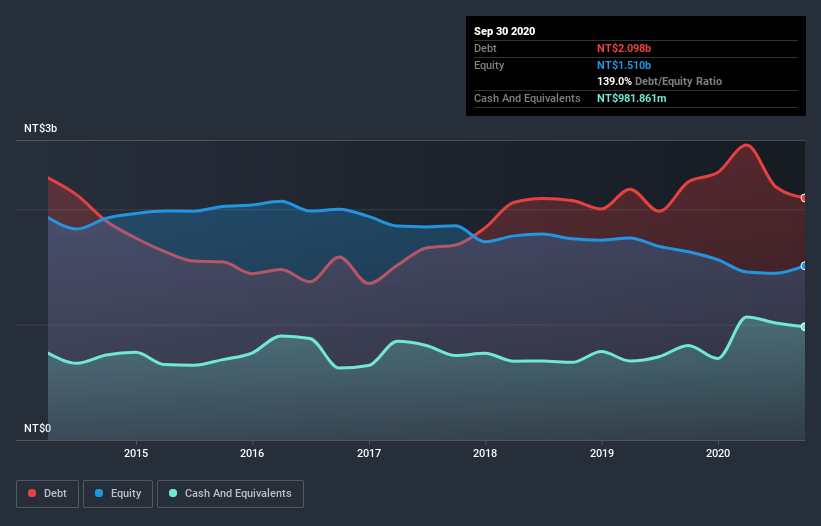Image resolution: width=821 pixels, height=526 pixels.
Task: Click the Debt row label in tooltip
Action: 485,48
